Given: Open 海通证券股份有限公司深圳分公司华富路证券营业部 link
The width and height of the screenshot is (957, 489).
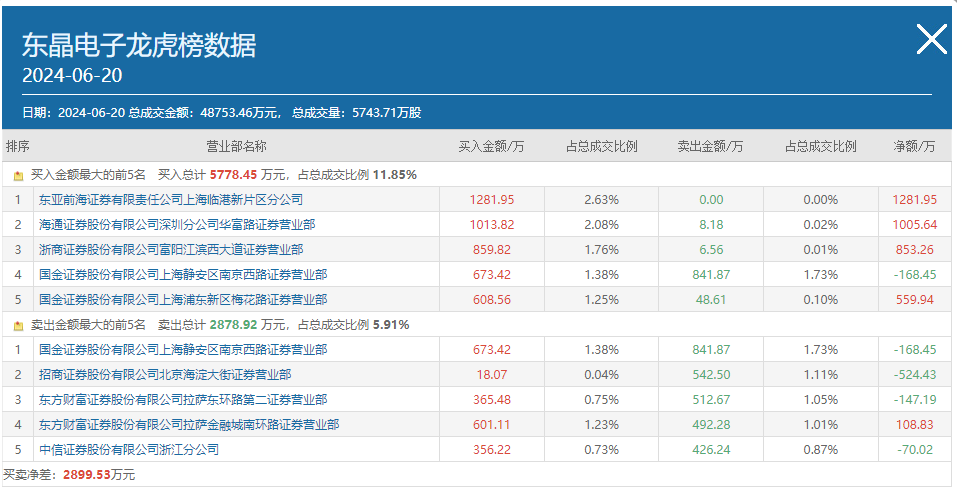Looking at the screenshot, I should point(177,225).
